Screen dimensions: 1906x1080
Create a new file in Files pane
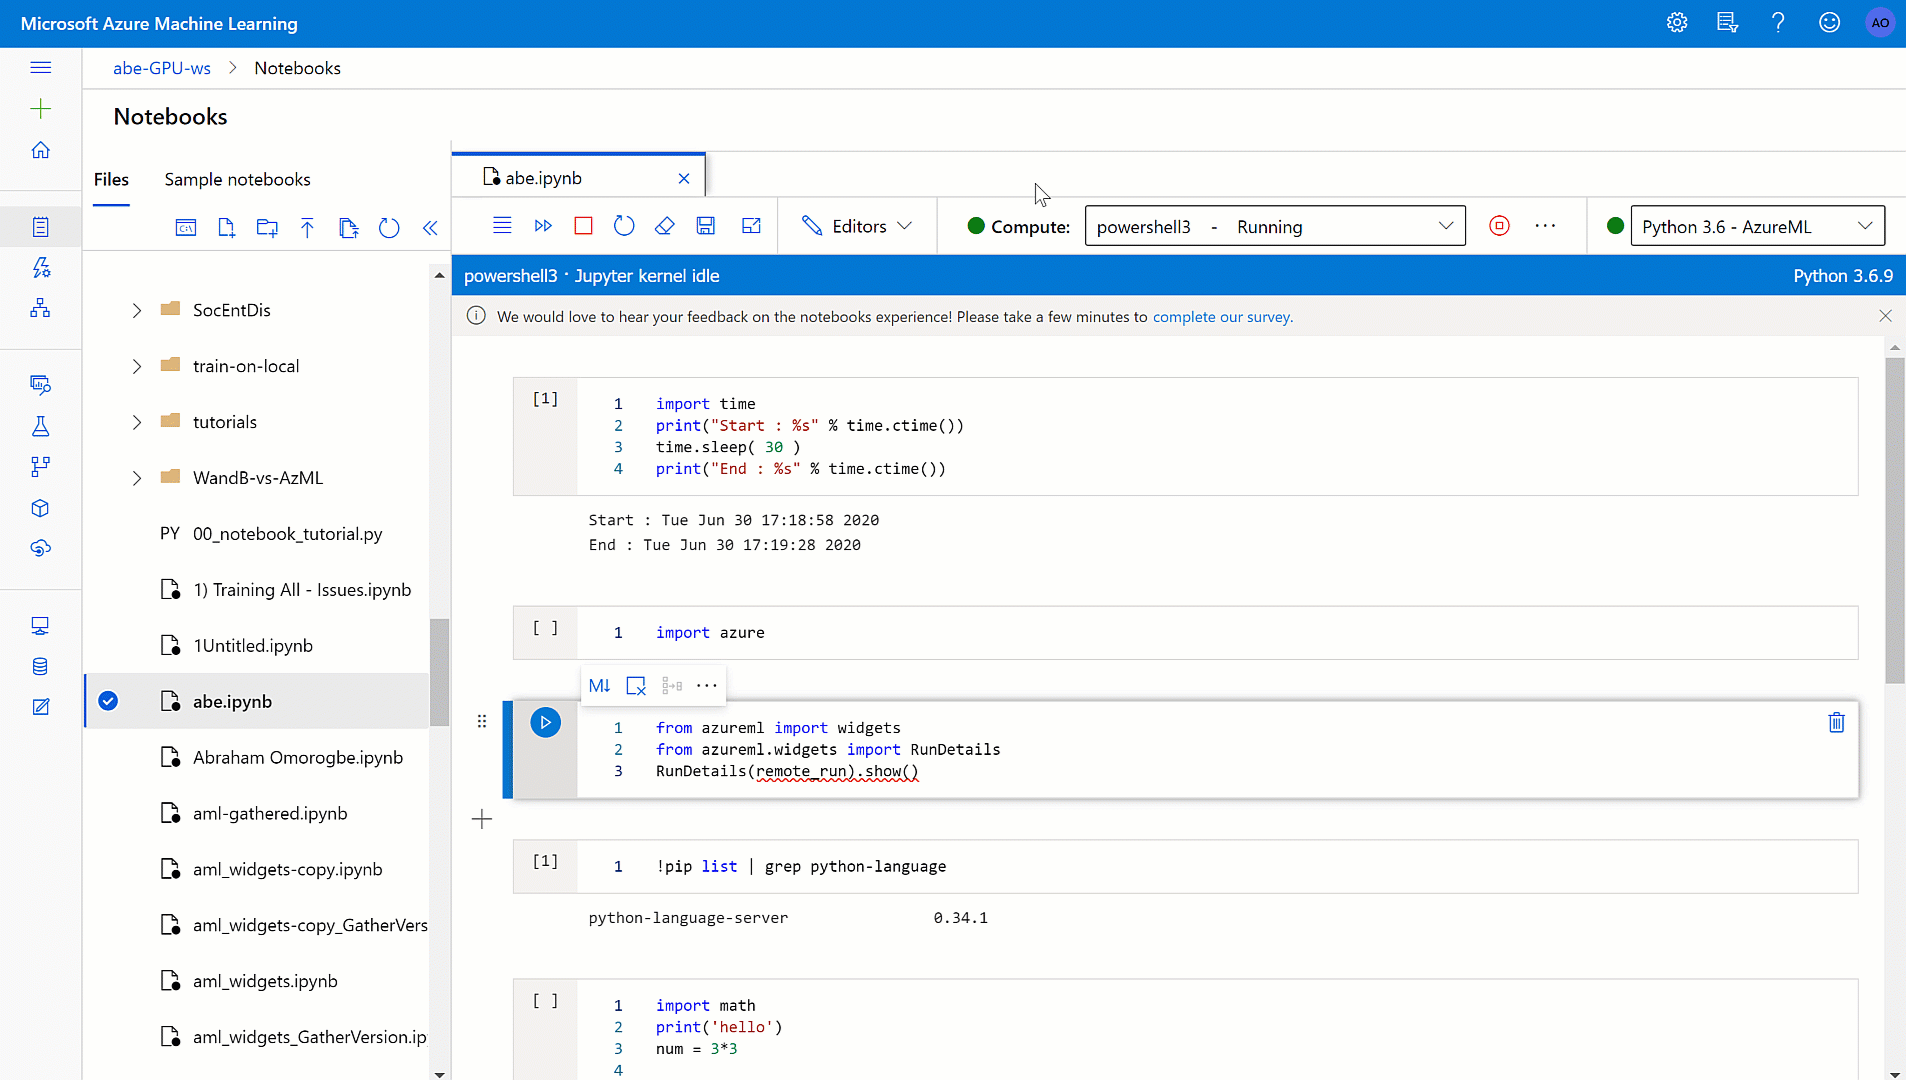pyautogui.click(x=227, y=228)
